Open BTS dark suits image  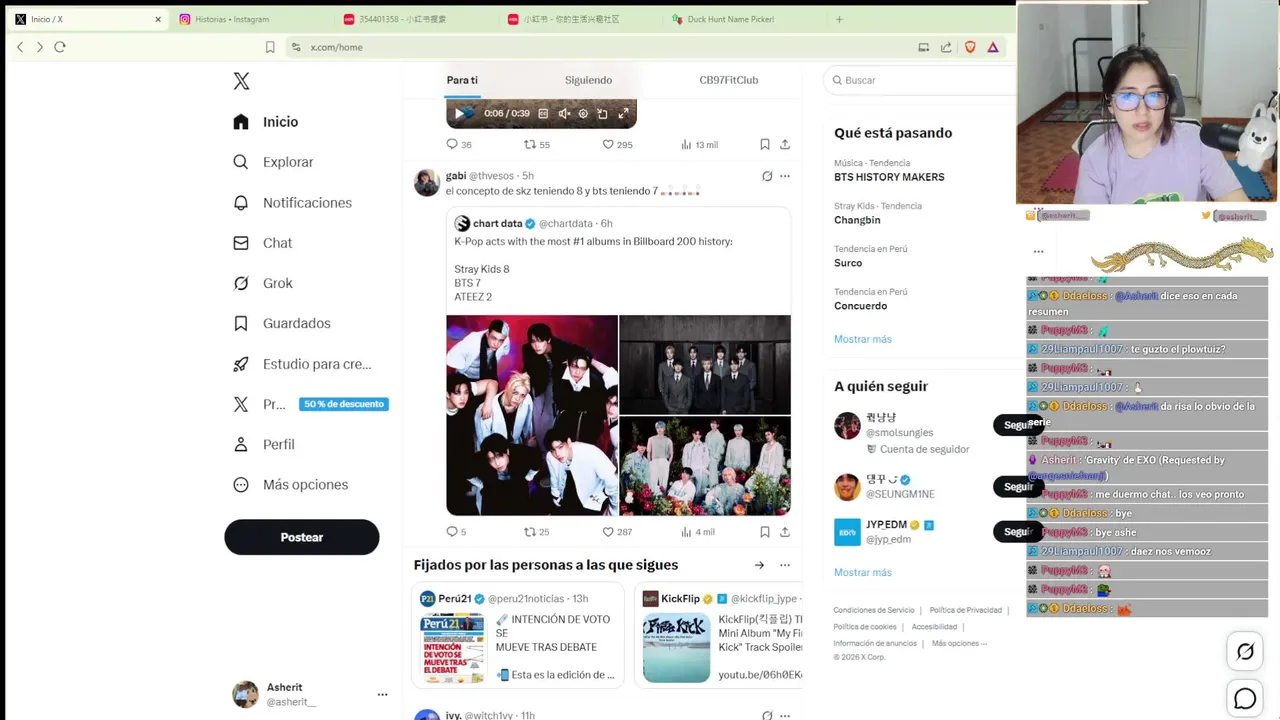[x=705, y=364]
